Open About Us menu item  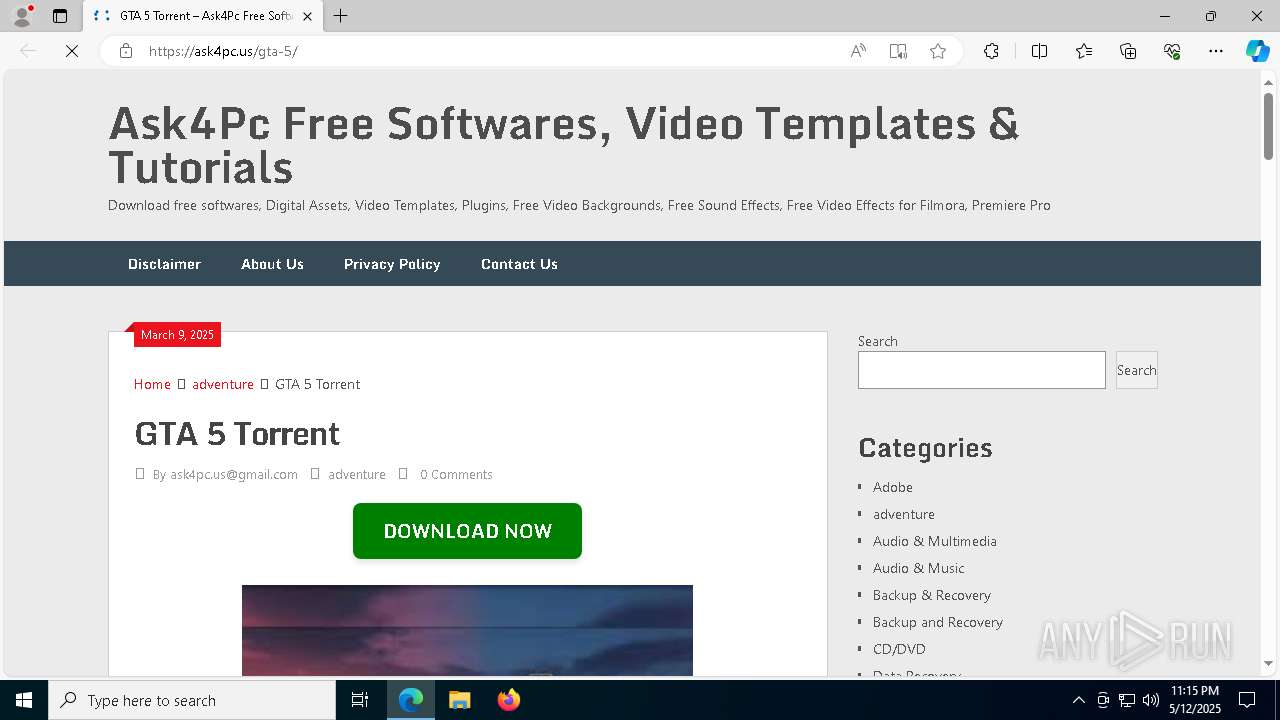[x=272, y=264]
